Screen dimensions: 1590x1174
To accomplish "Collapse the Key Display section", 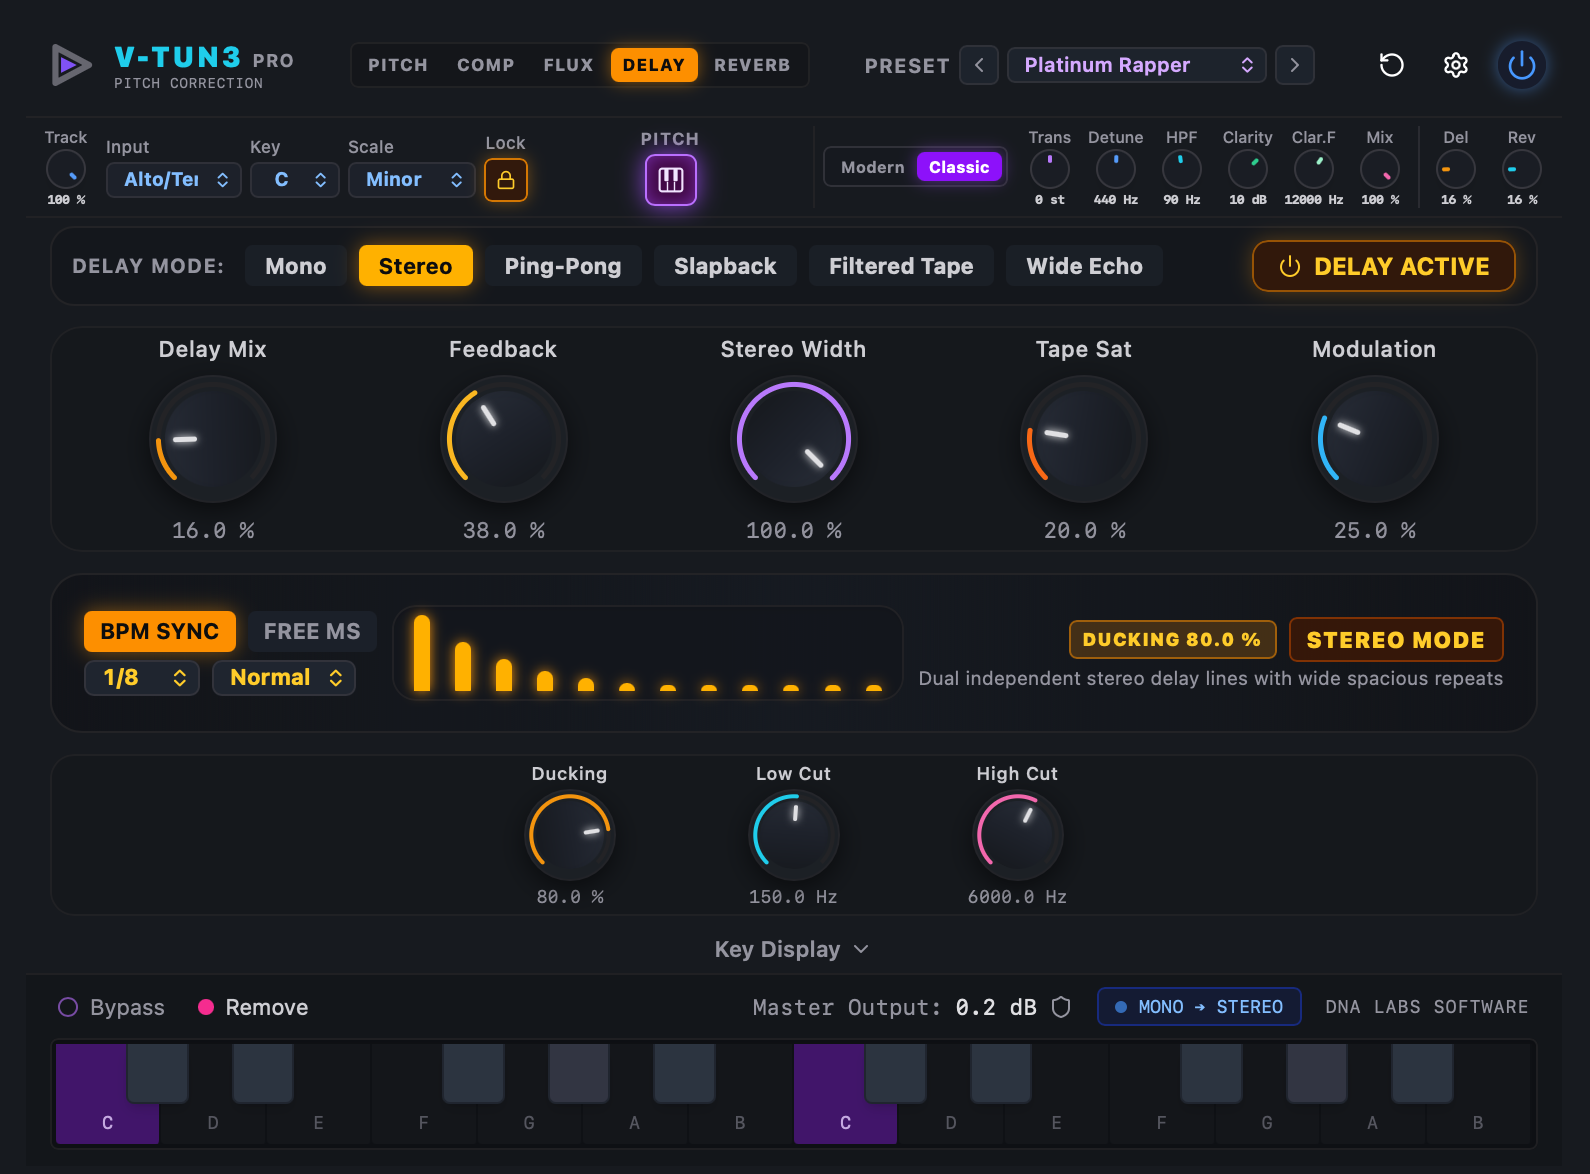I will [x=793, y=949].
